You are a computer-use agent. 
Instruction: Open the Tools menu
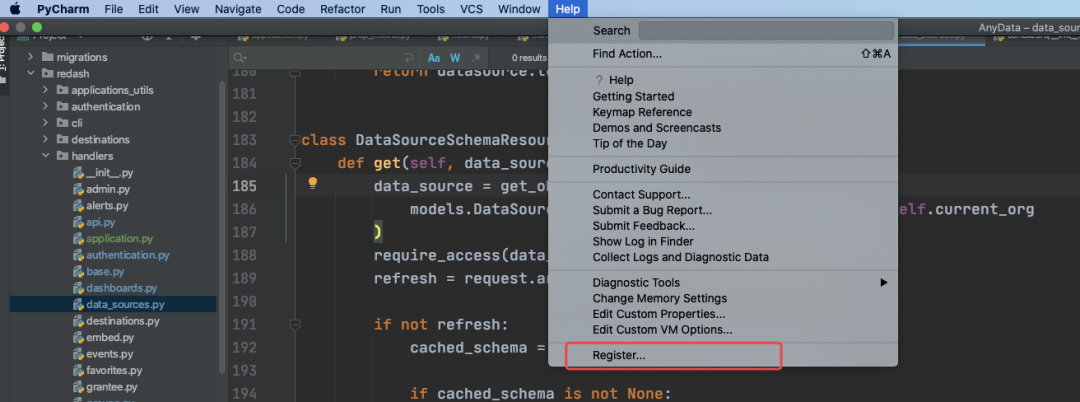(x=430, y=9)
